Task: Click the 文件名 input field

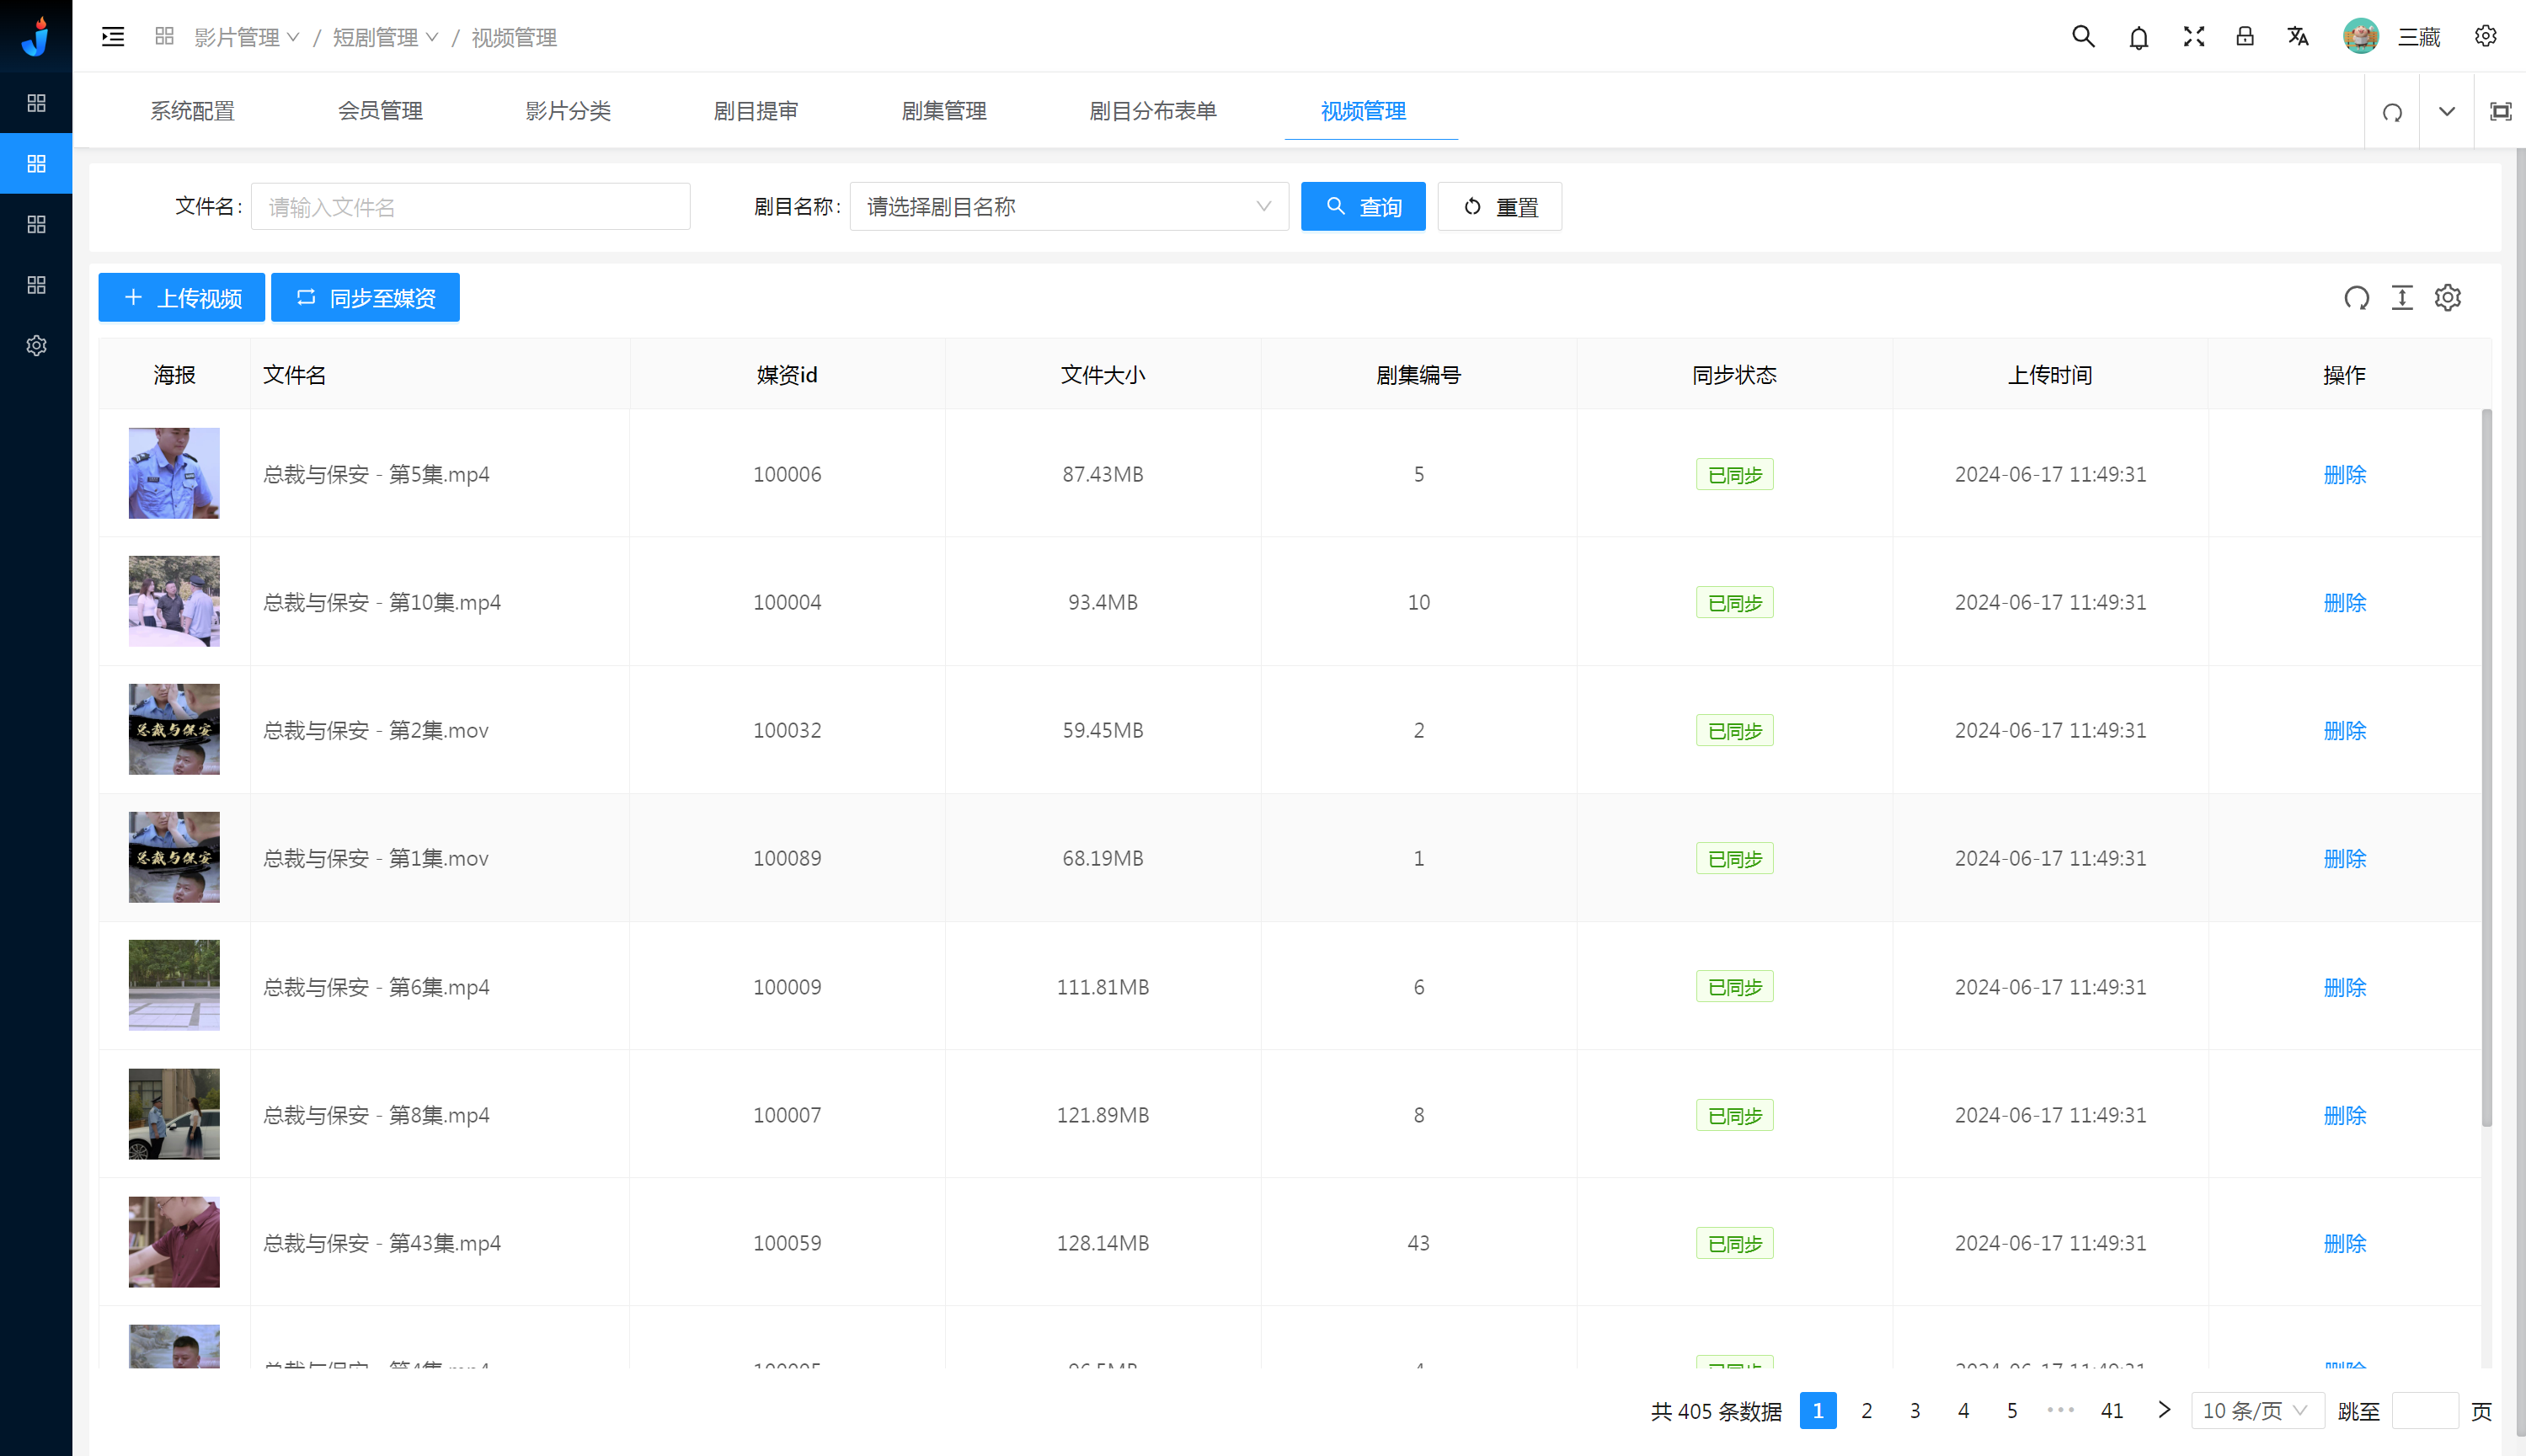Action: 470,207
